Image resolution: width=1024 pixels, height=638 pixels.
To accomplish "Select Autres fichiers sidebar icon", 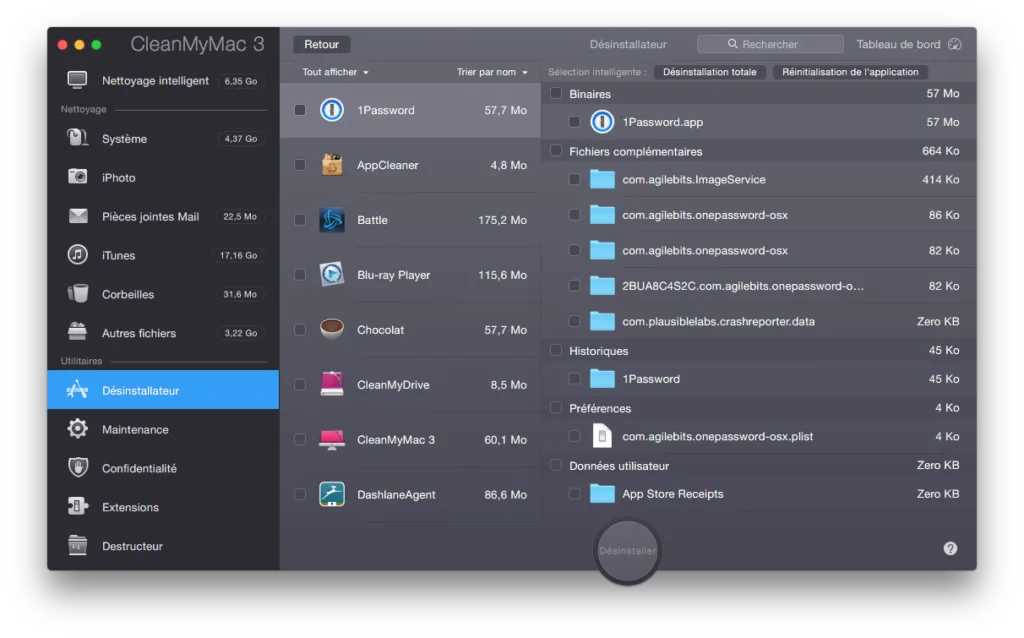I will tap(78, 332).
